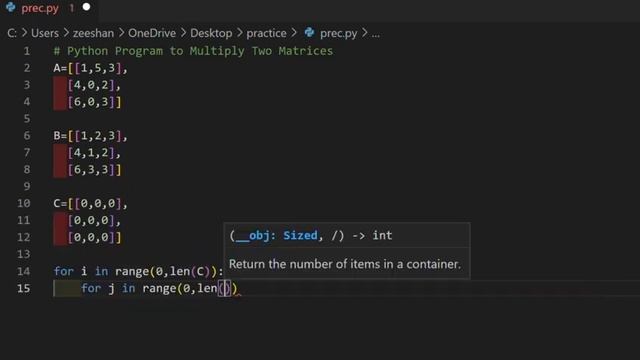Open the Users breadcrumb folder
The image size is (640, 360).
[45, 33]
